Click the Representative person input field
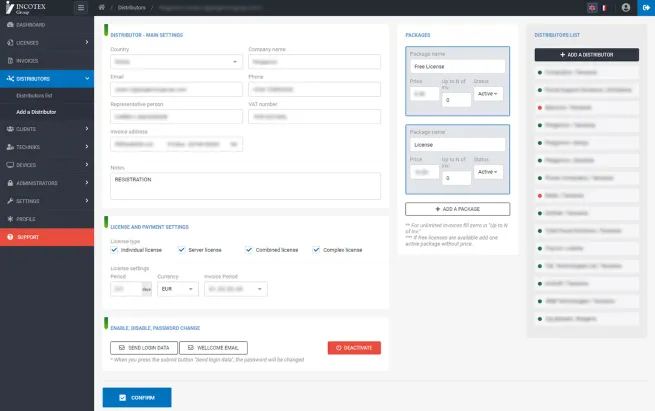Viewport: 655px width, 411px height. pos(176,117)
